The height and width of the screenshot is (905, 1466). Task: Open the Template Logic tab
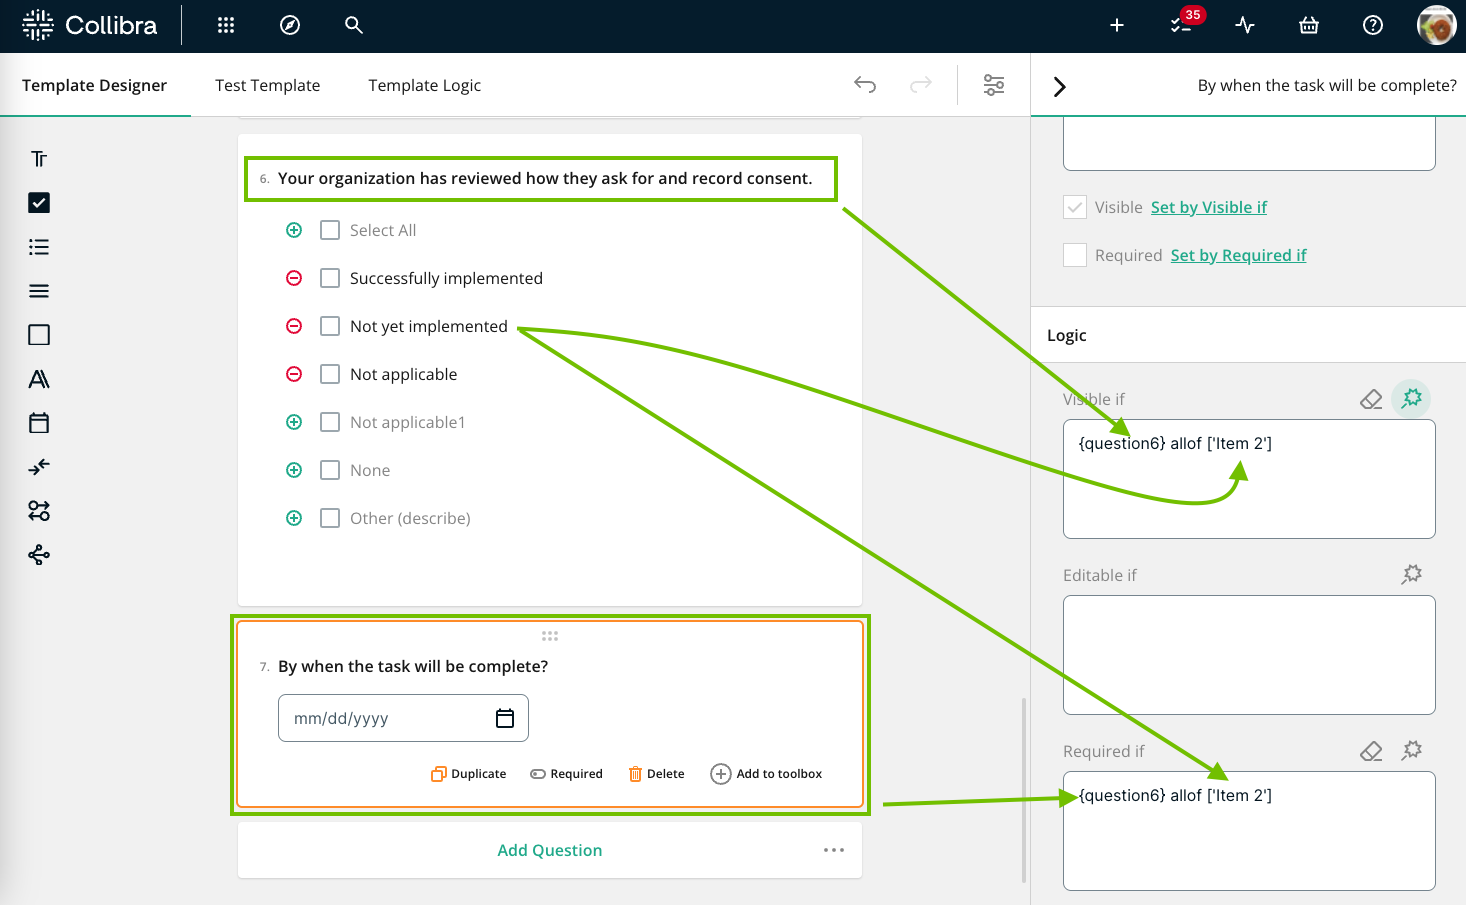[x=424, y=85]
